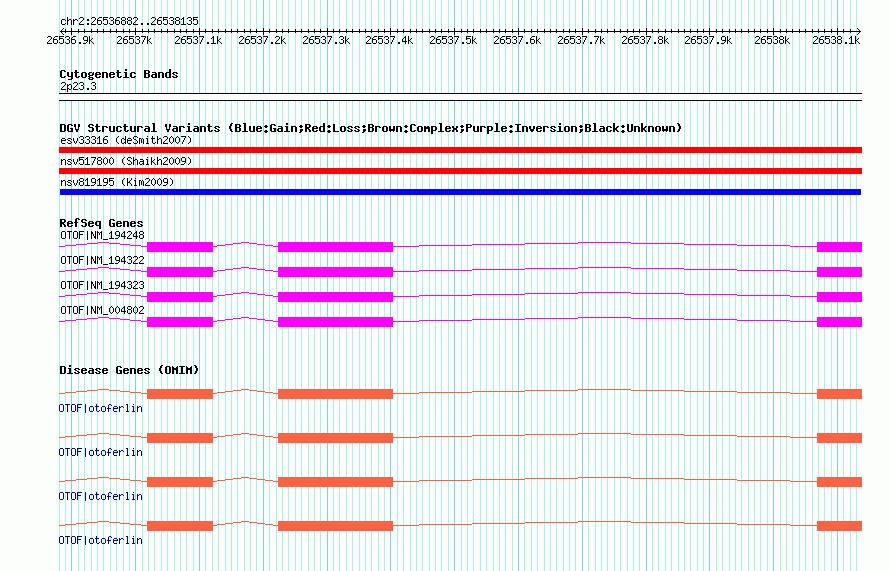Viewport: 890px width, 571px height.
Task: Open transcript label OTOF|NM_194322
Action: (x=102, y=261)
